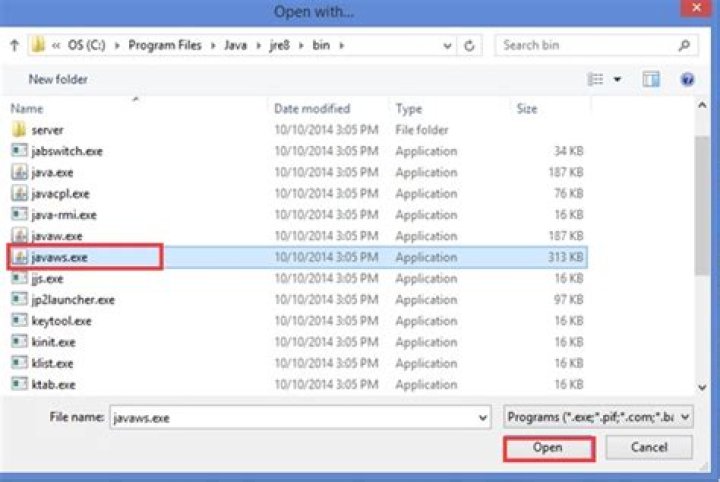Click the Up one level arrow icon
Image resolution: width=720 pixels, height=482 pixels.
coord(14,46)
